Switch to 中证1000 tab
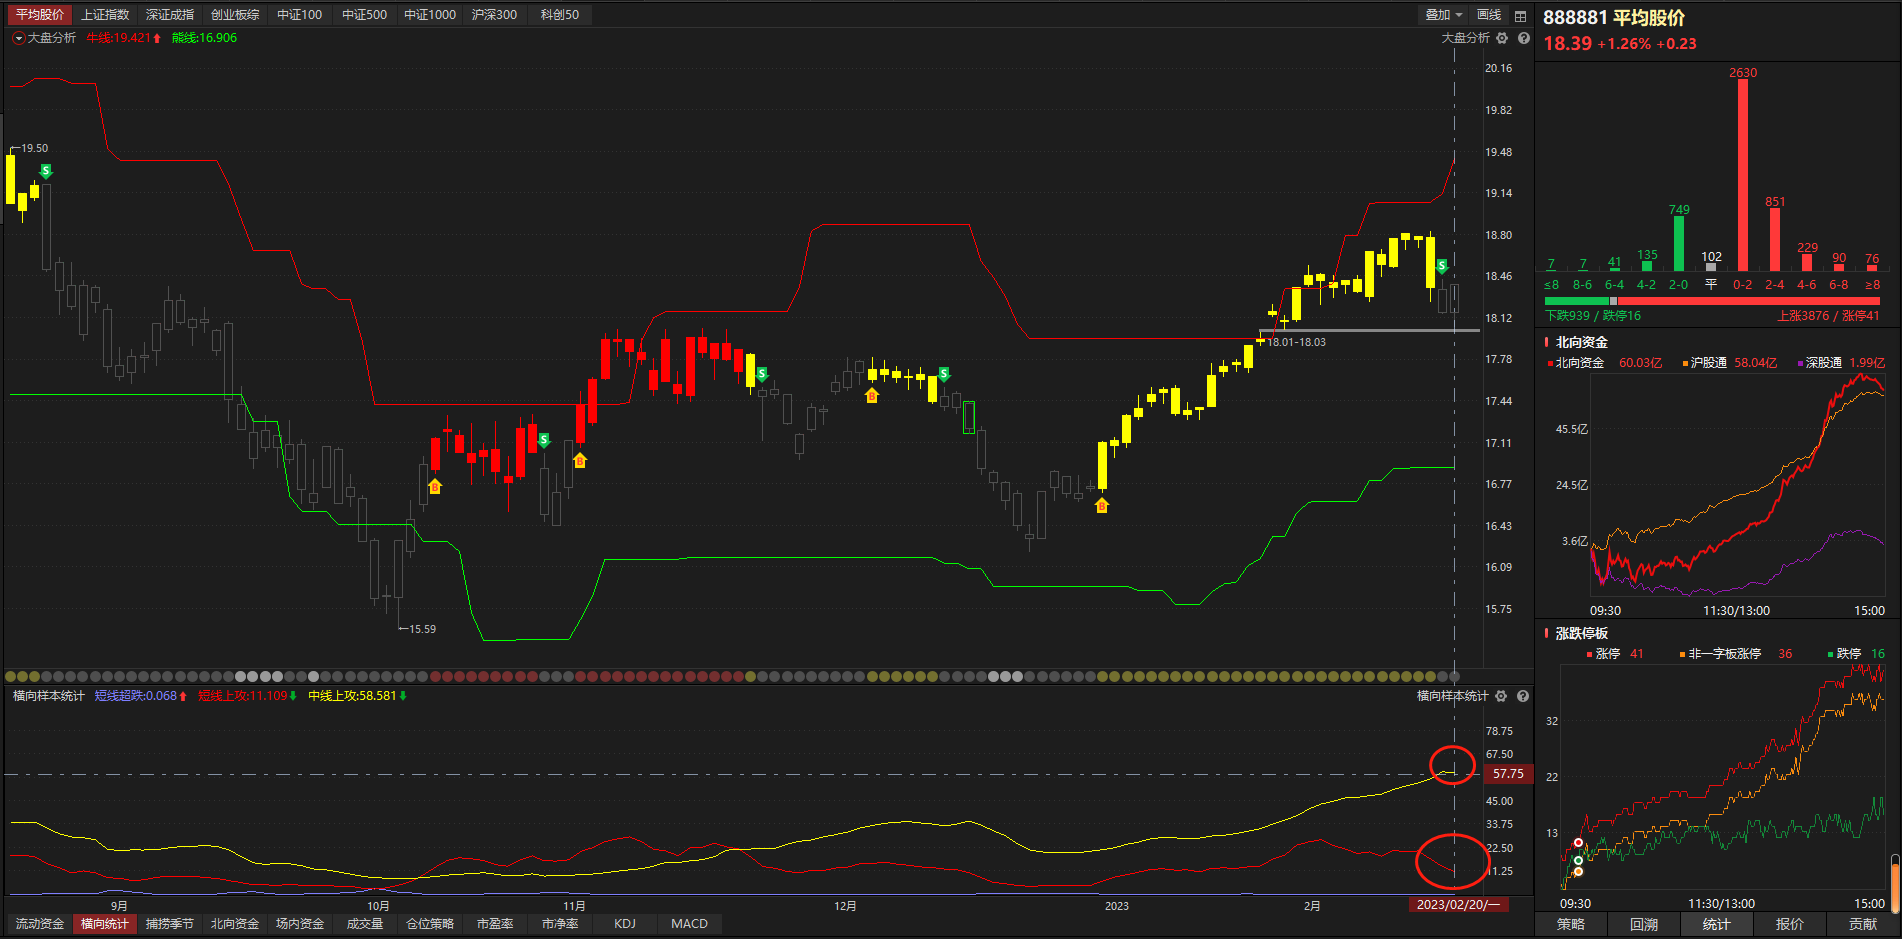The height and width of the screenshot is (939, 1902). pyautogui.click(x=430, y=15)
